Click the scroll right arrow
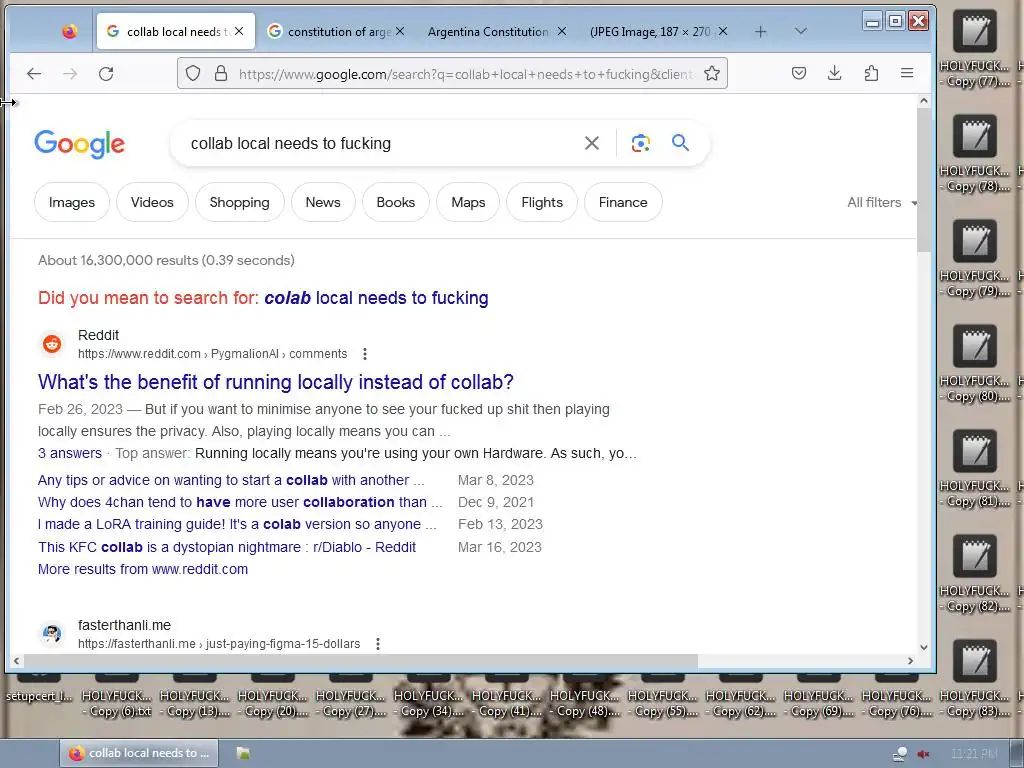 [x=910, y=661]
